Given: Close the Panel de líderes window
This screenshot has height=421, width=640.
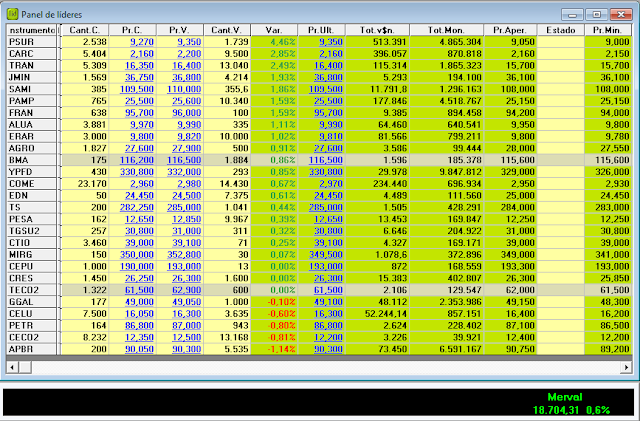Looking at the screenshot, I should (621, 15).
